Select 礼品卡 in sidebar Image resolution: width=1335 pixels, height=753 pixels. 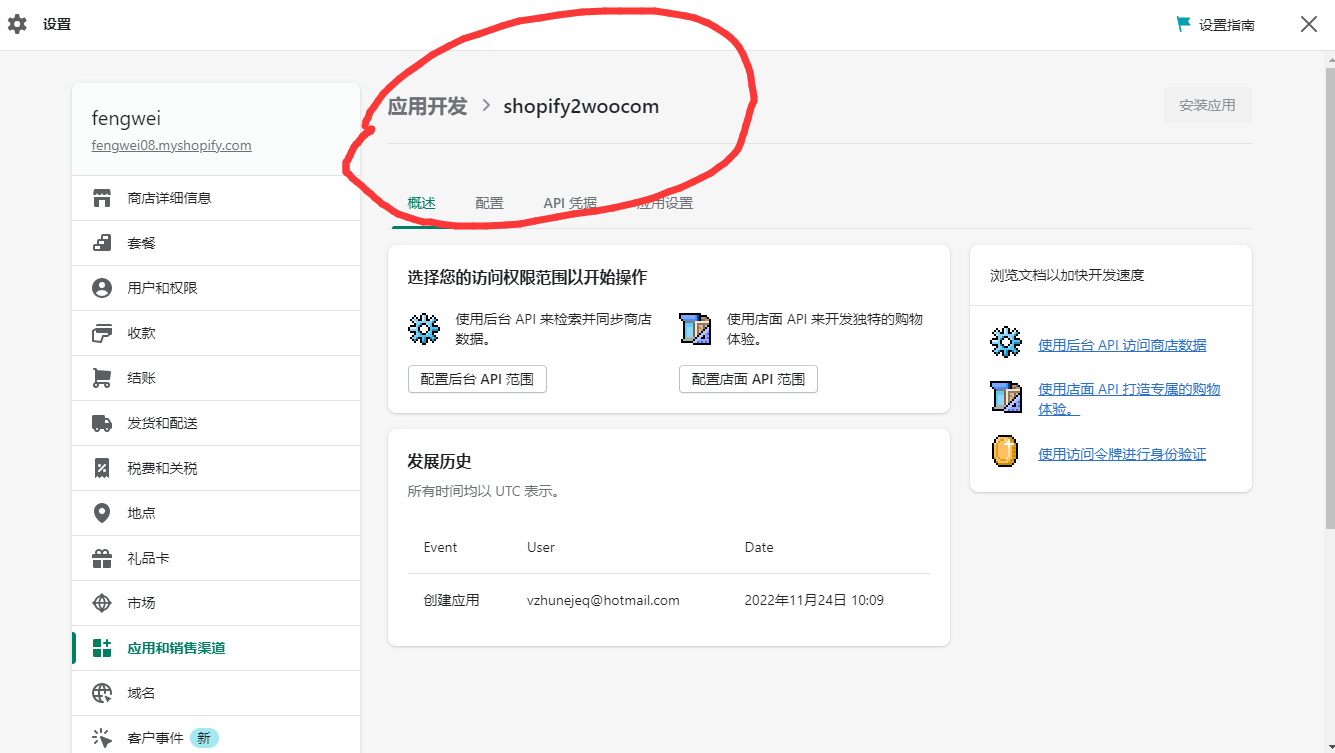(x=216, y=558)
